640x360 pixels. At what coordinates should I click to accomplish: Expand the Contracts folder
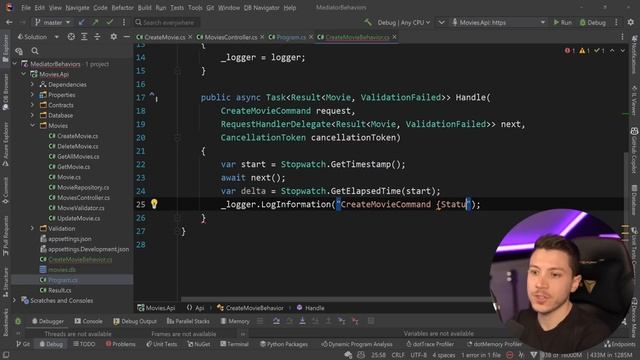(32, 105)
